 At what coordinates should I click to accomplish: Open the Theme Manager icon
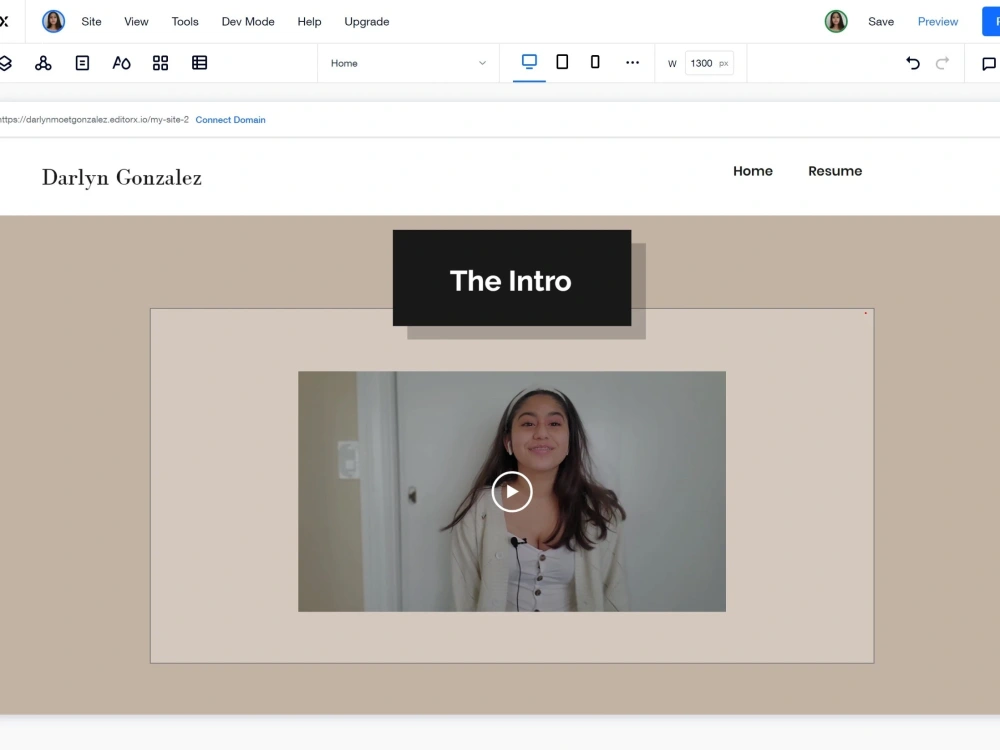click(121, 63)
